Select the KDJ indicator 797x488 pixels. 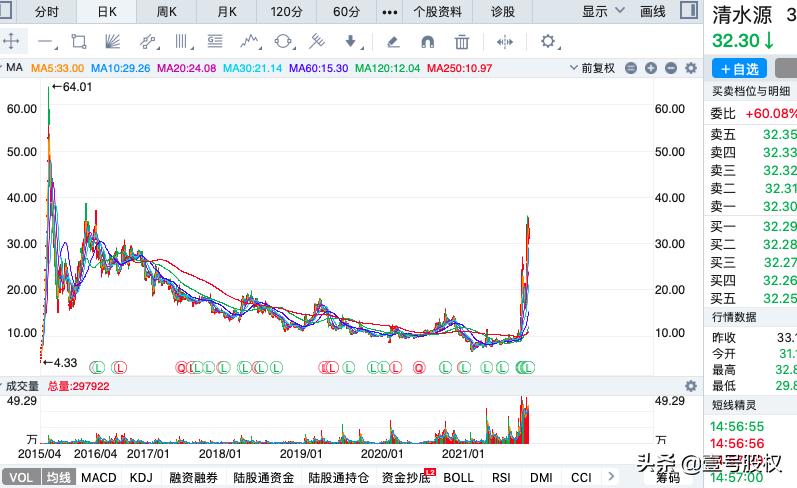(141, 477)
